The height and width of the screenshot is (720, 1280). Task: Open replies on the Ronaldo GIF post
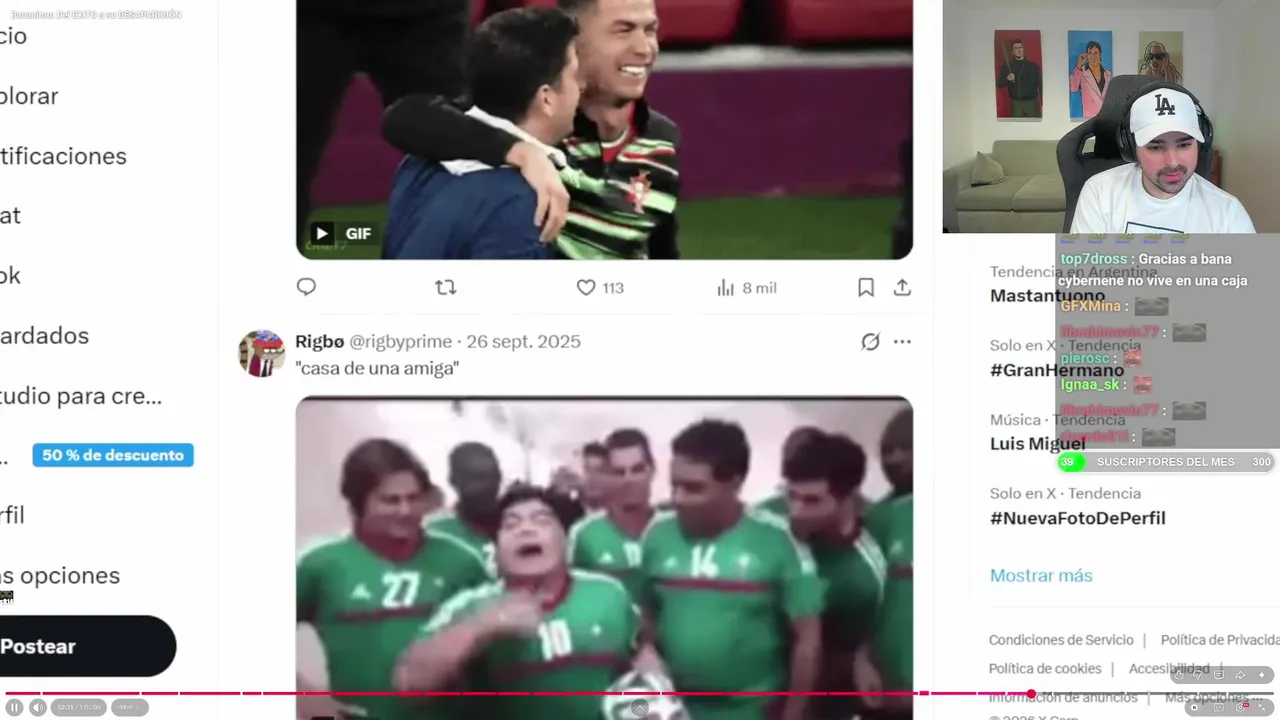pyautogui.click(x=306, y=287)
